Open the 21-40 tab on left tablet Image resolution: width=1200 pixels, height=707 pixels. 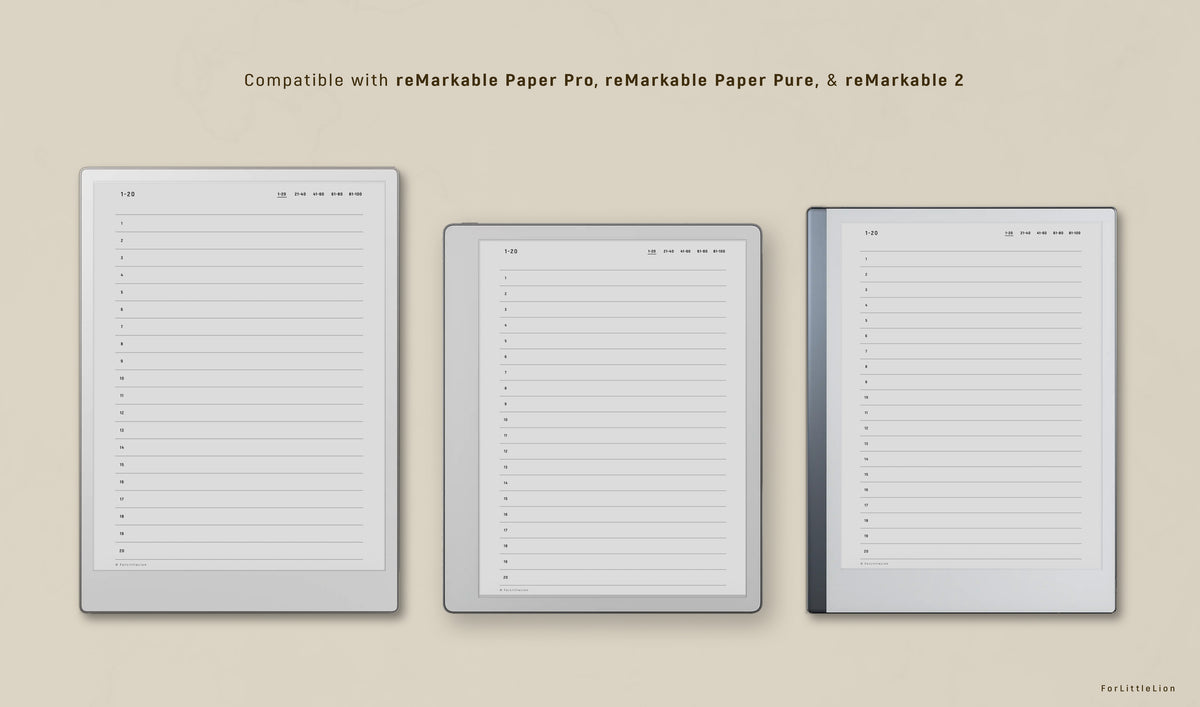click(x=300, y=193)
